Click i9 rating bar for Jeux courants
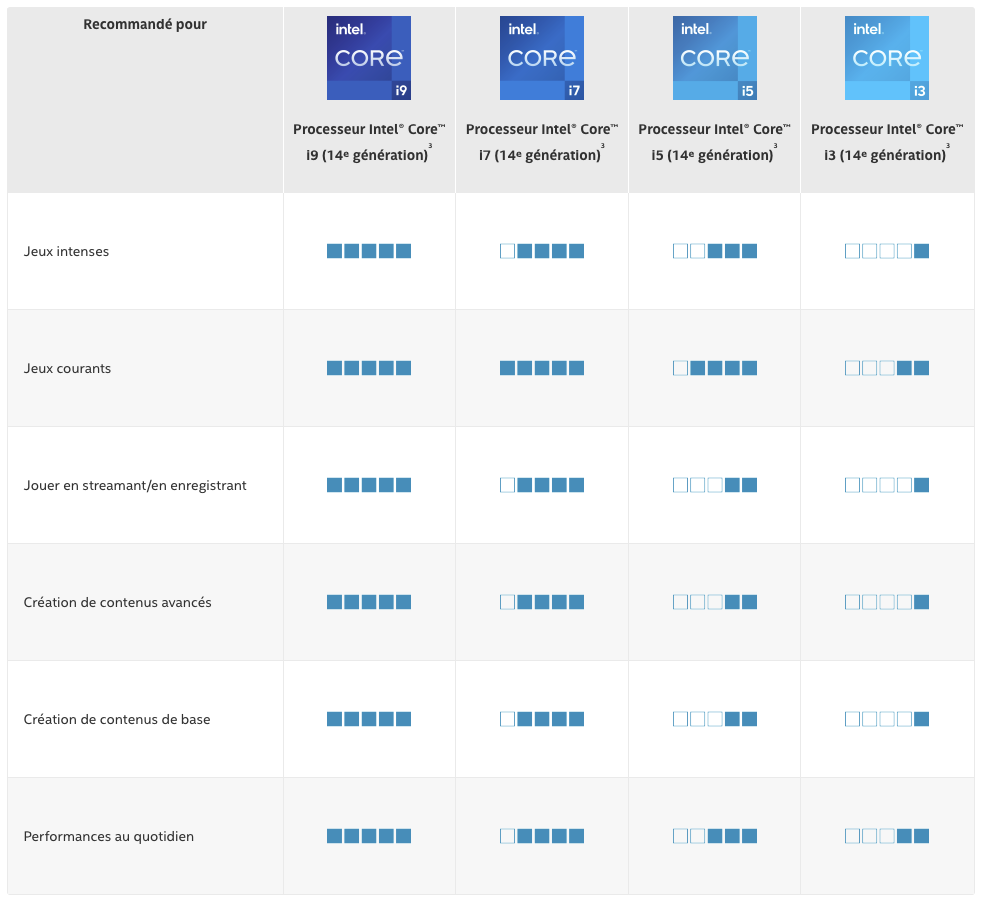 tap(369, 368)
